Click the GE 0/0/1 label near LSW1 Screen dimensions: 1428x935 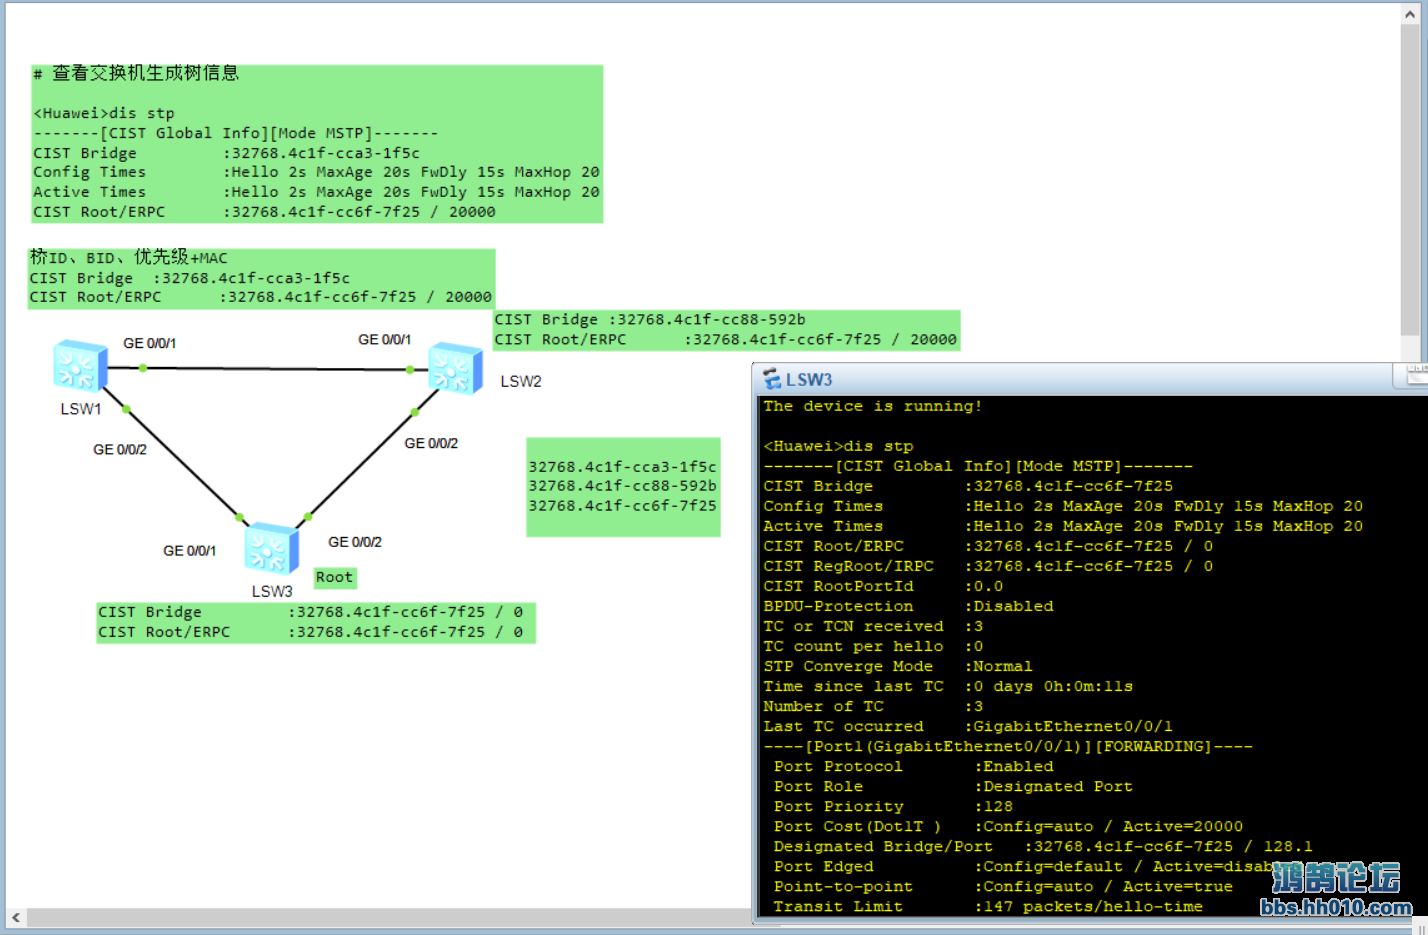click(x=149, y=343)
